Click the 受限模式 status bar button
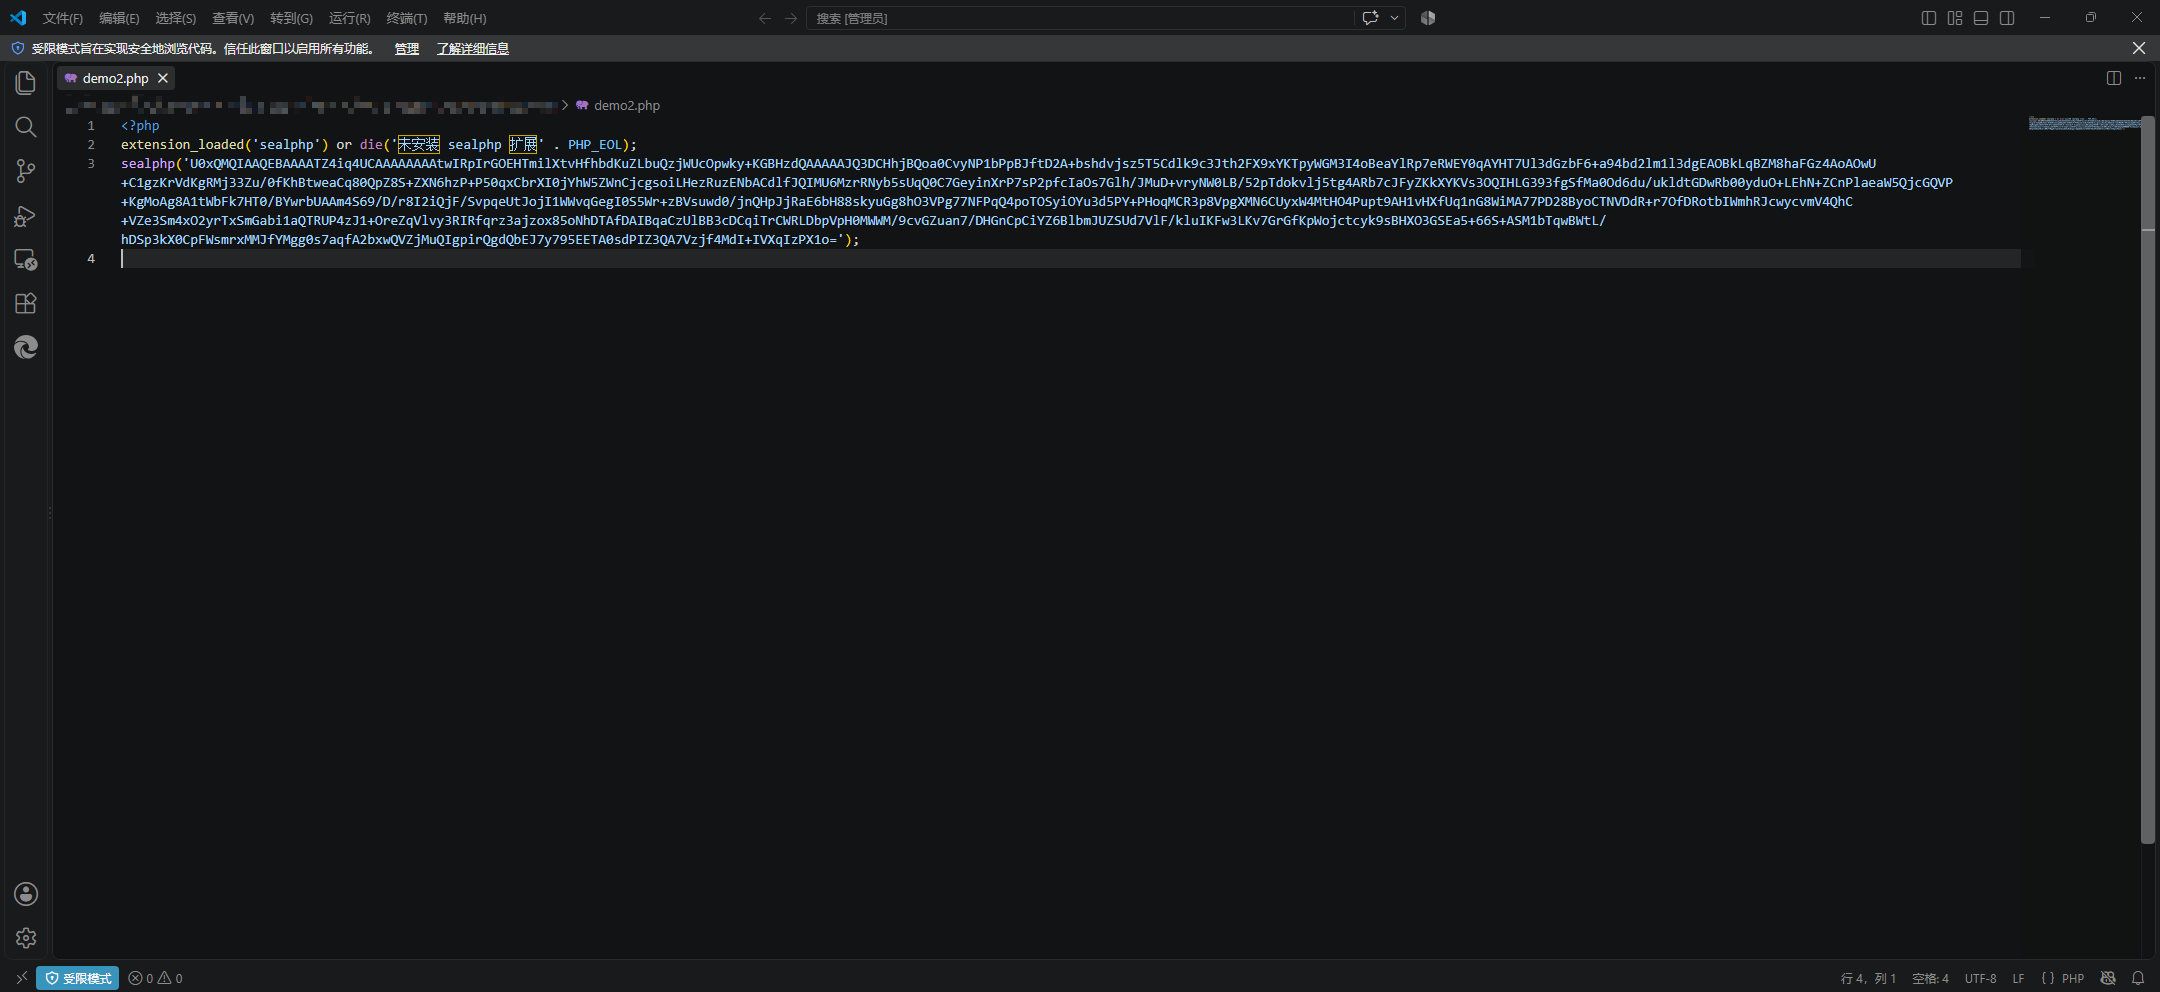Screen dimensions: 2160x992 click(x=78, y=978)
